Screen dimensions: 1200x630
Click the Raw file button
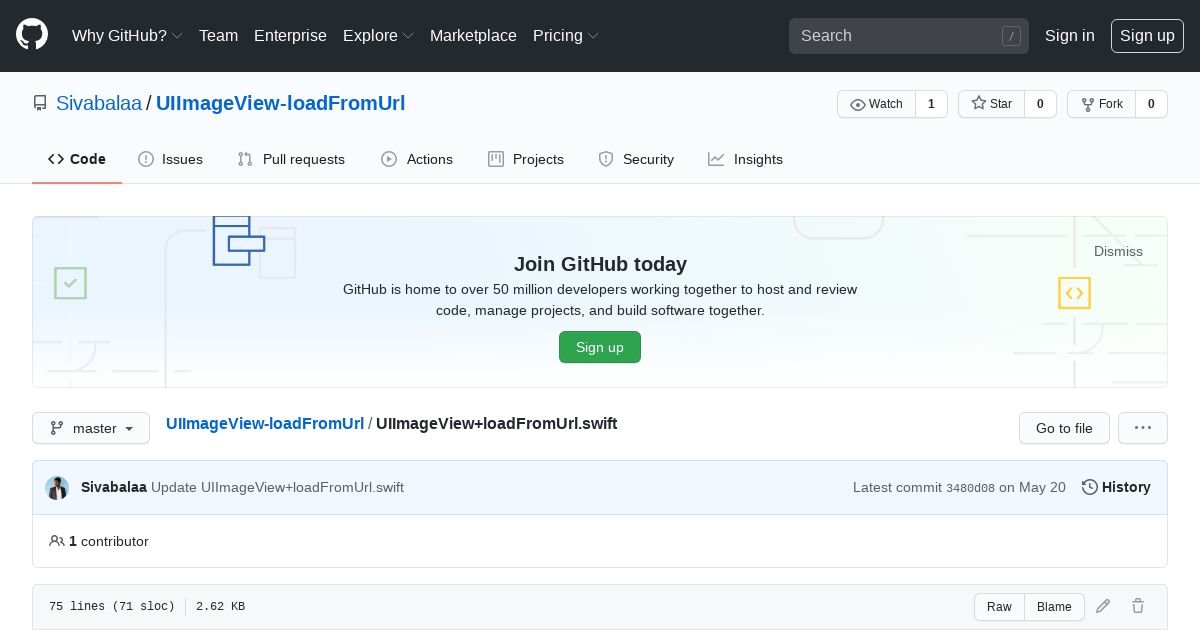(x=999, y=607)
